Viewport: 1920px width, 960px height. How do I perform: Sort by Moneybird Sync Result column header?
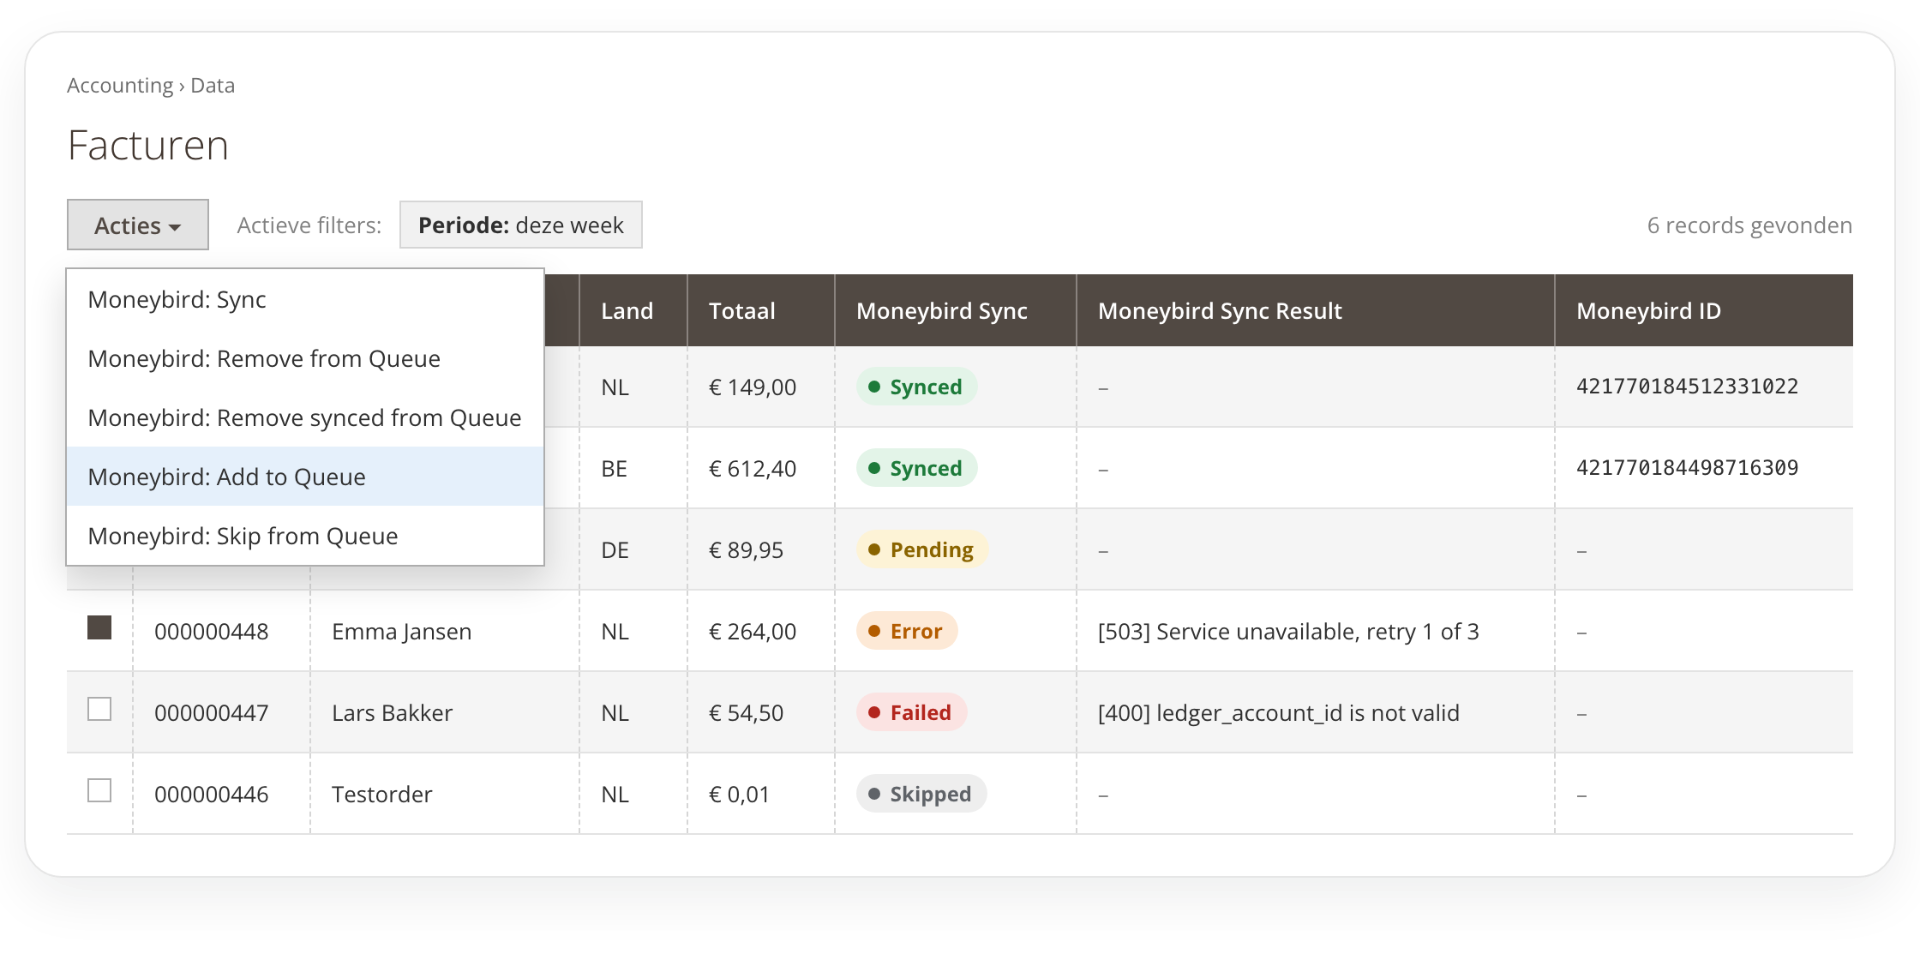1316,311
